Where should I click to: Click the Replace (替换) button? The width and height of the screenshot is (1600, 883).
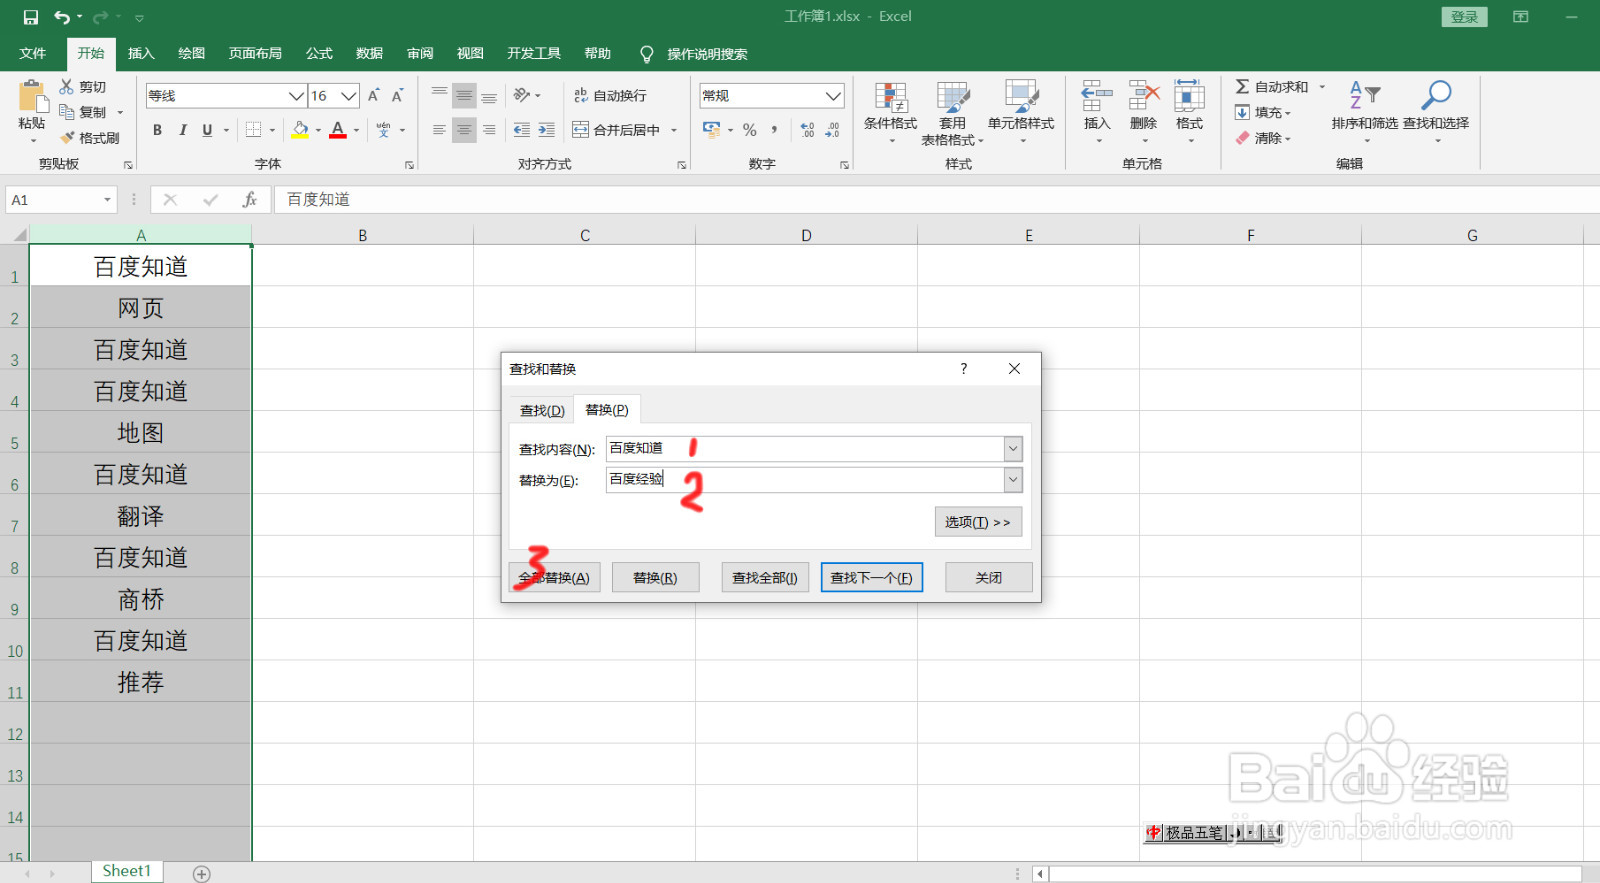pyautogui.click(x=655, y=578)
